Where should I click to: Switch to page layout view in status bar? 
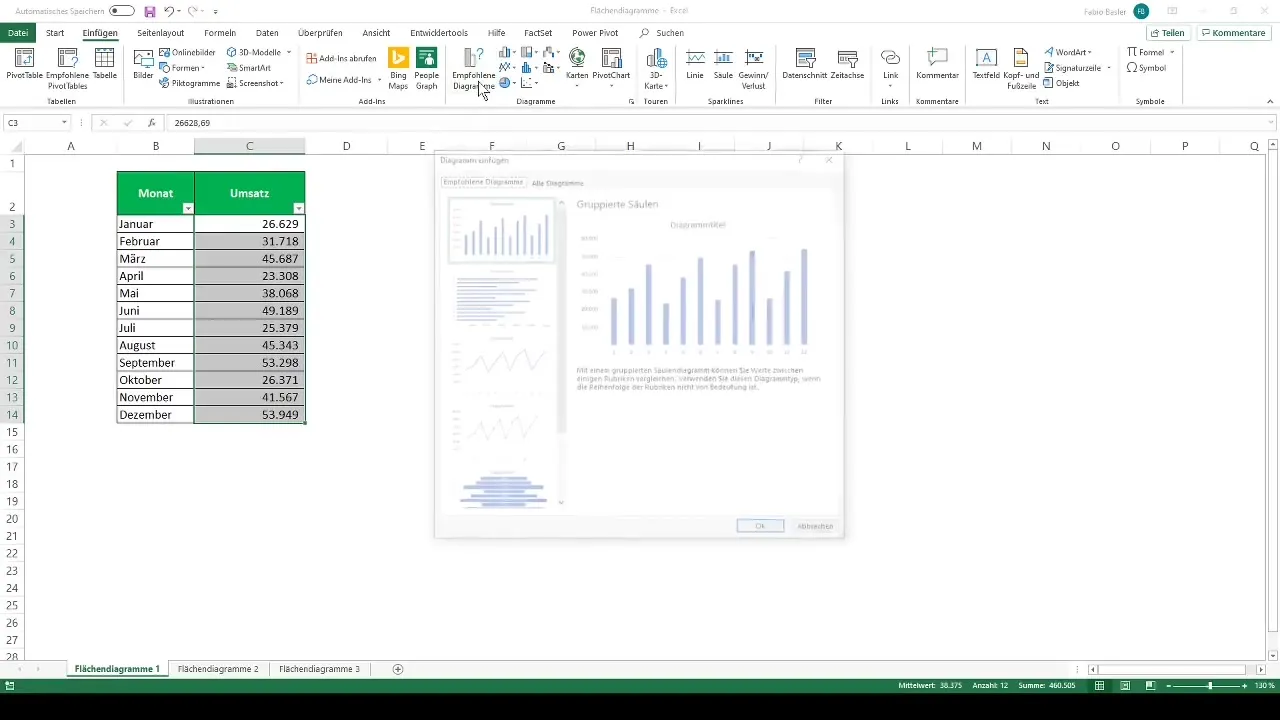(x=1125, y=686)
